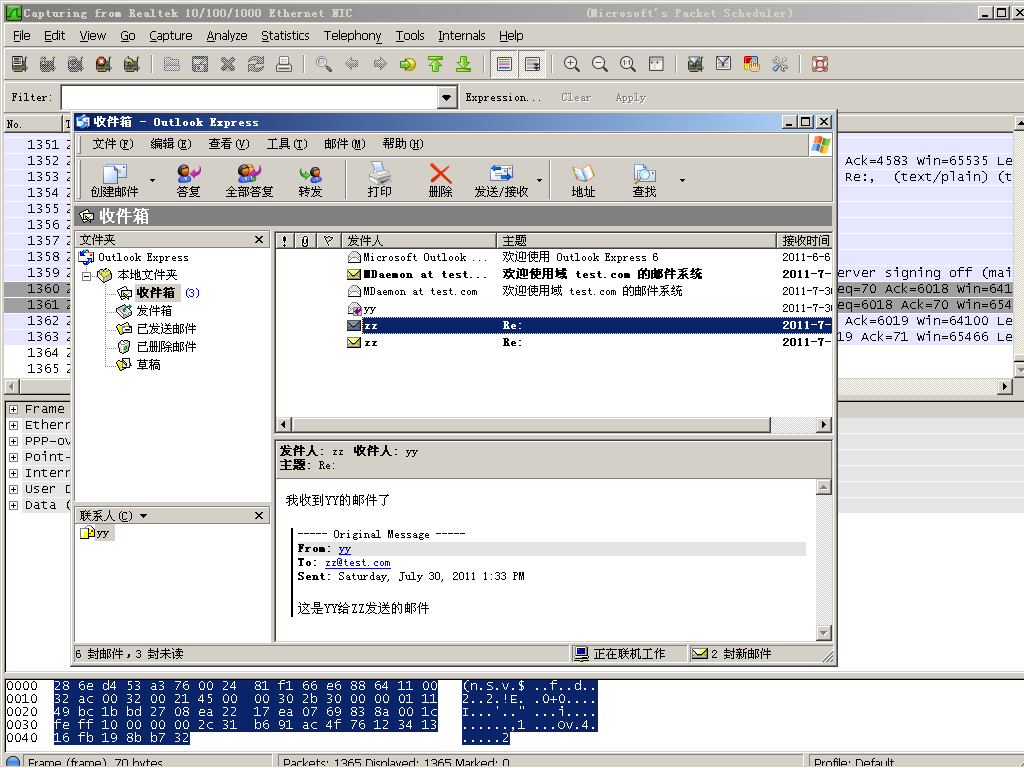The image size is (1024, 768).
Task: Click Wireshark's Go Forward arrow icon
Action: (x=379, y=64)
